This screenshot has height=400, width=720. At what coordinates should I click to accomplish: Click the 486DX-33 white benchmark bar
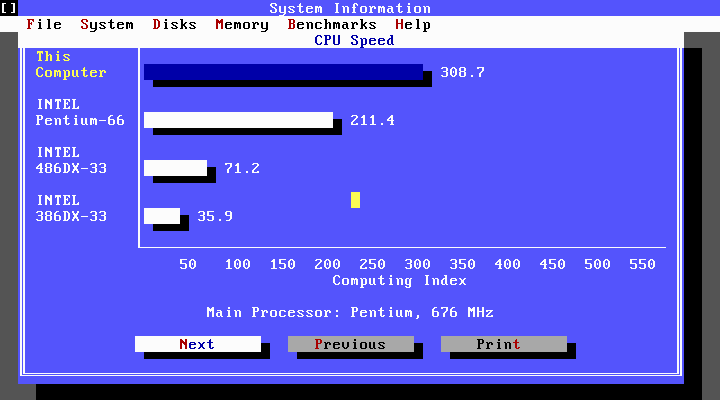[175, 168]
